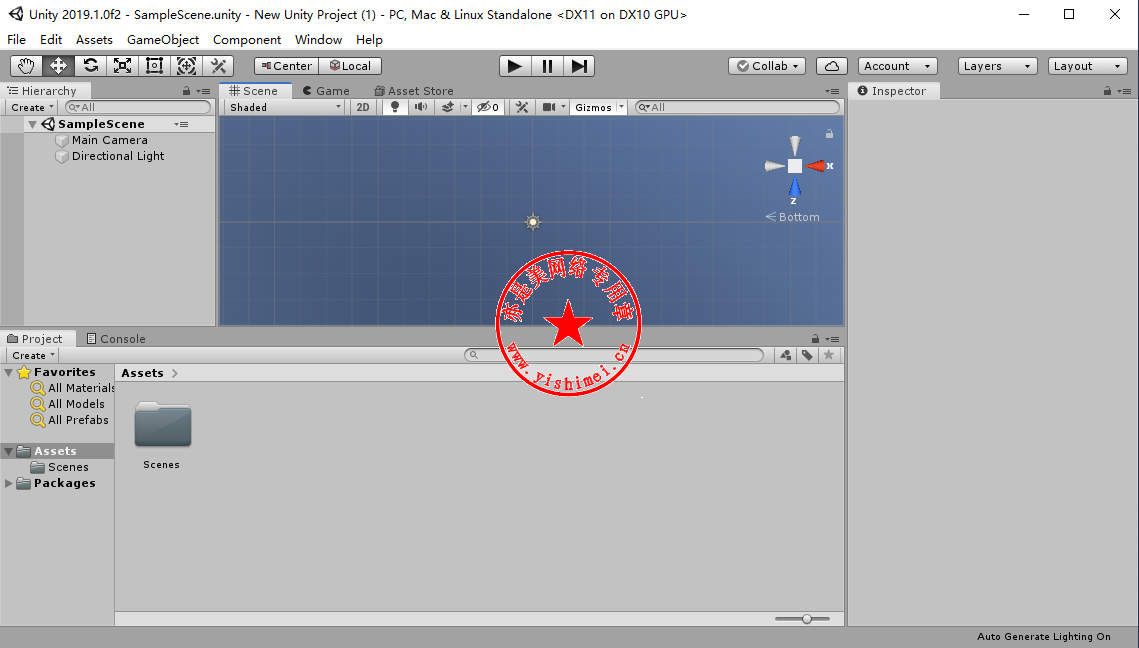
Task: Select the Transform tool
Action: pyautogui.click(x=186, y=66)
